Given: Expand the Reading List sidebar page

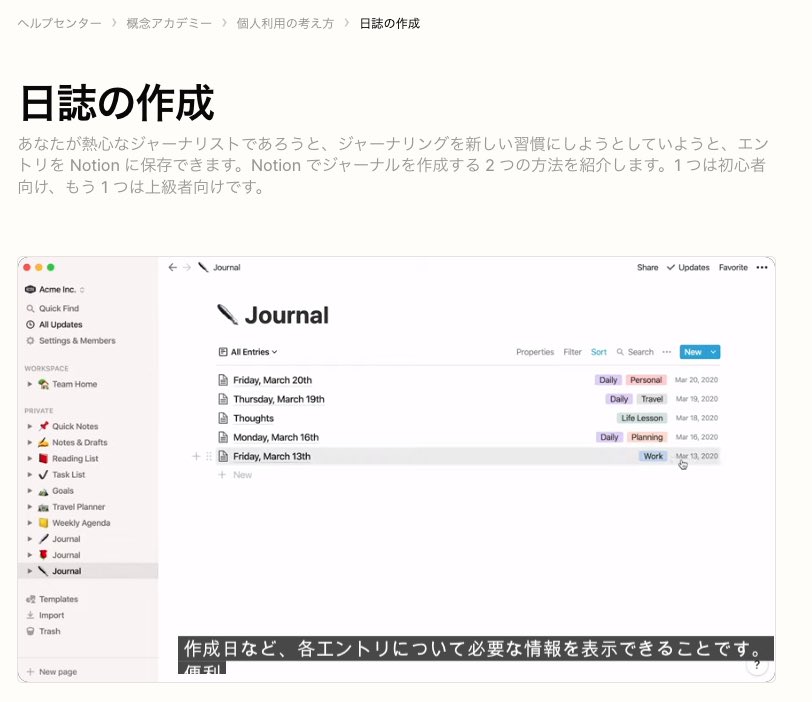Looking at the screenshot, I should tap(30, 458).
